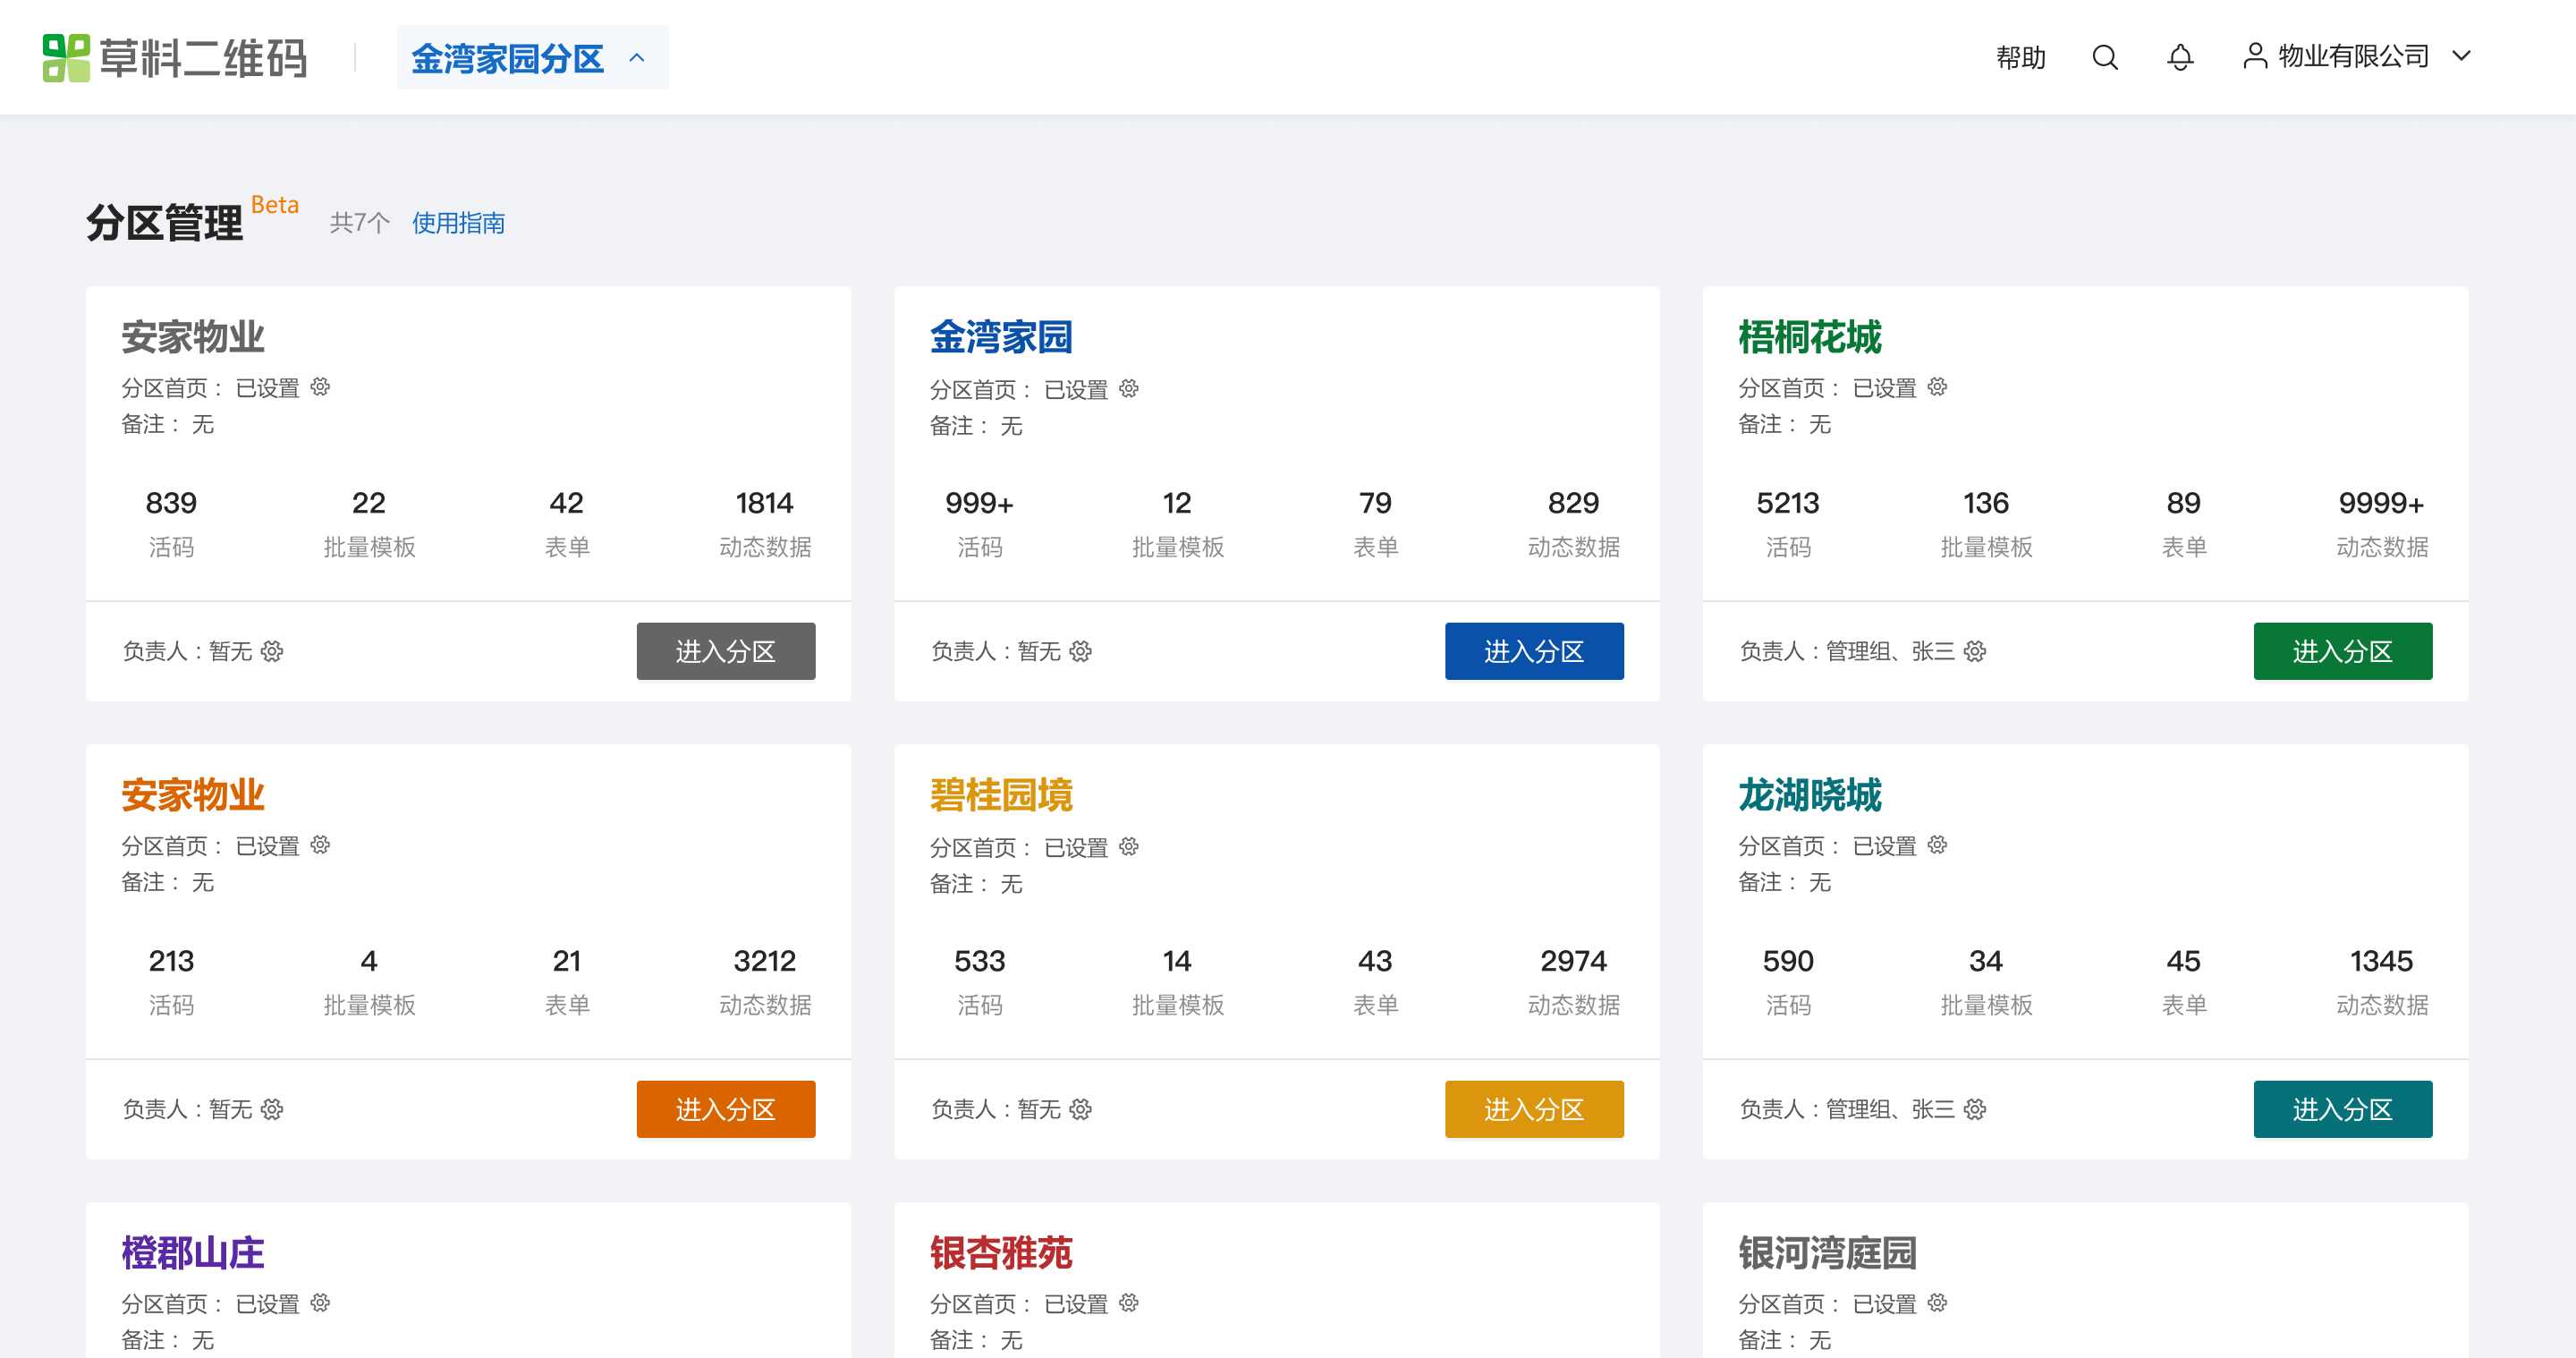Screen dimensions: 2576x1358
Task: Edit 负责人 gear in 金湾家园 card
Action: [1081, 652]
